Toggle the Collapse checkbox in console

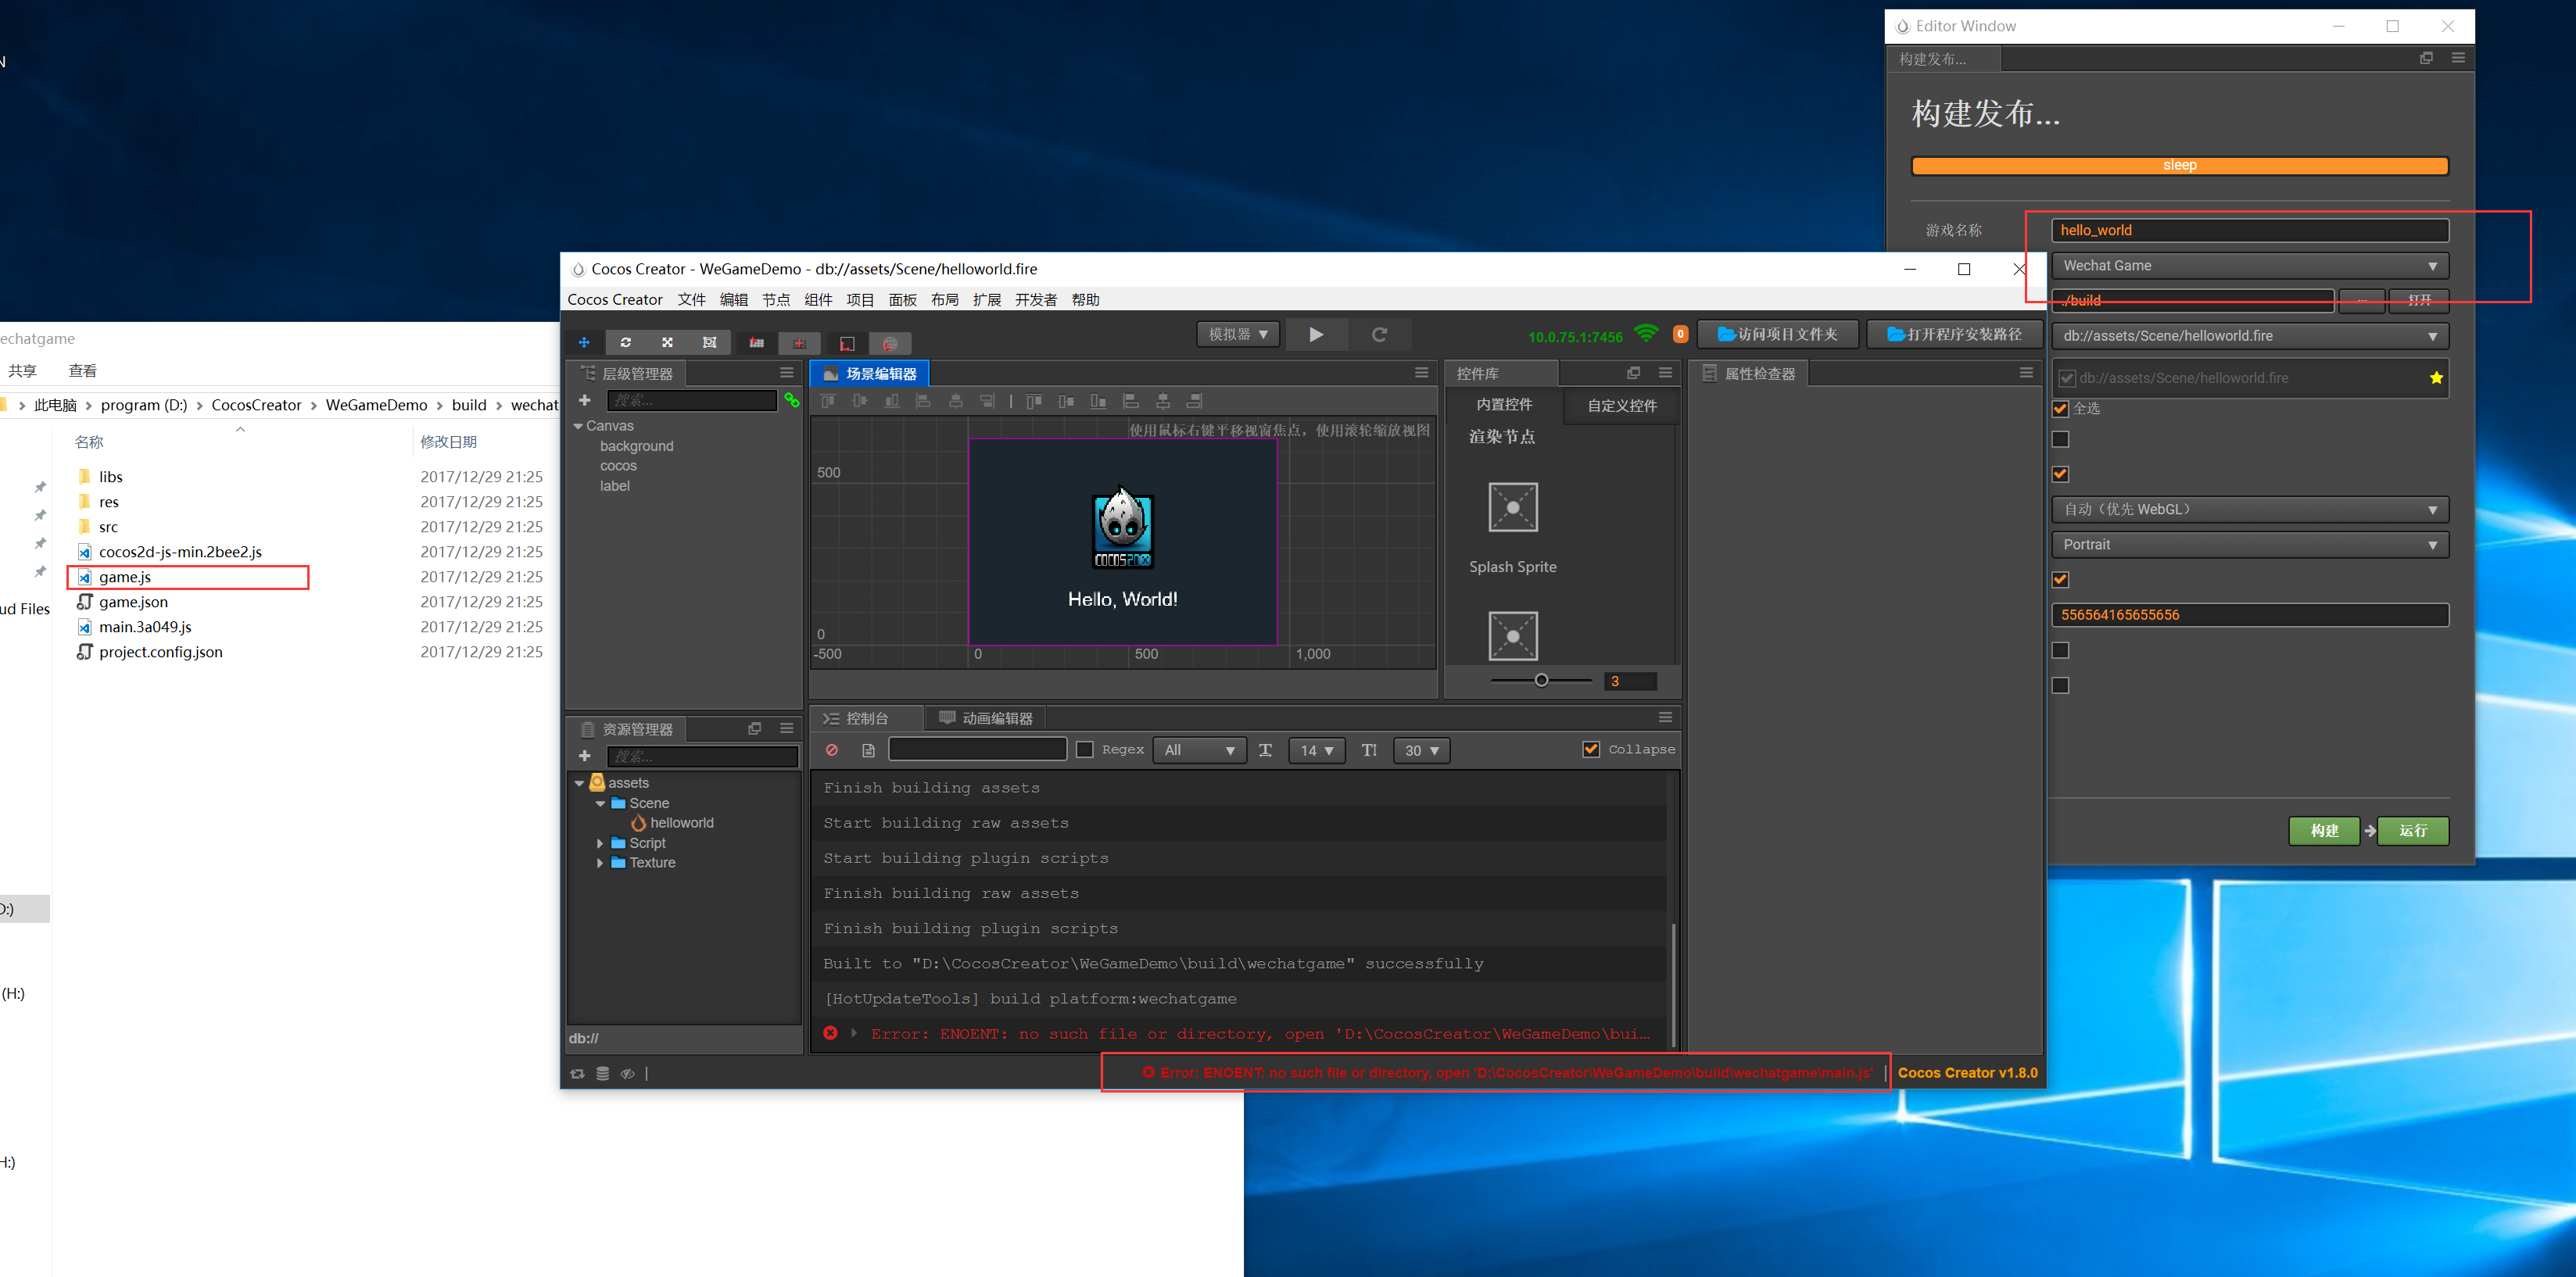pyautogui.click(x=1591, y=749)
